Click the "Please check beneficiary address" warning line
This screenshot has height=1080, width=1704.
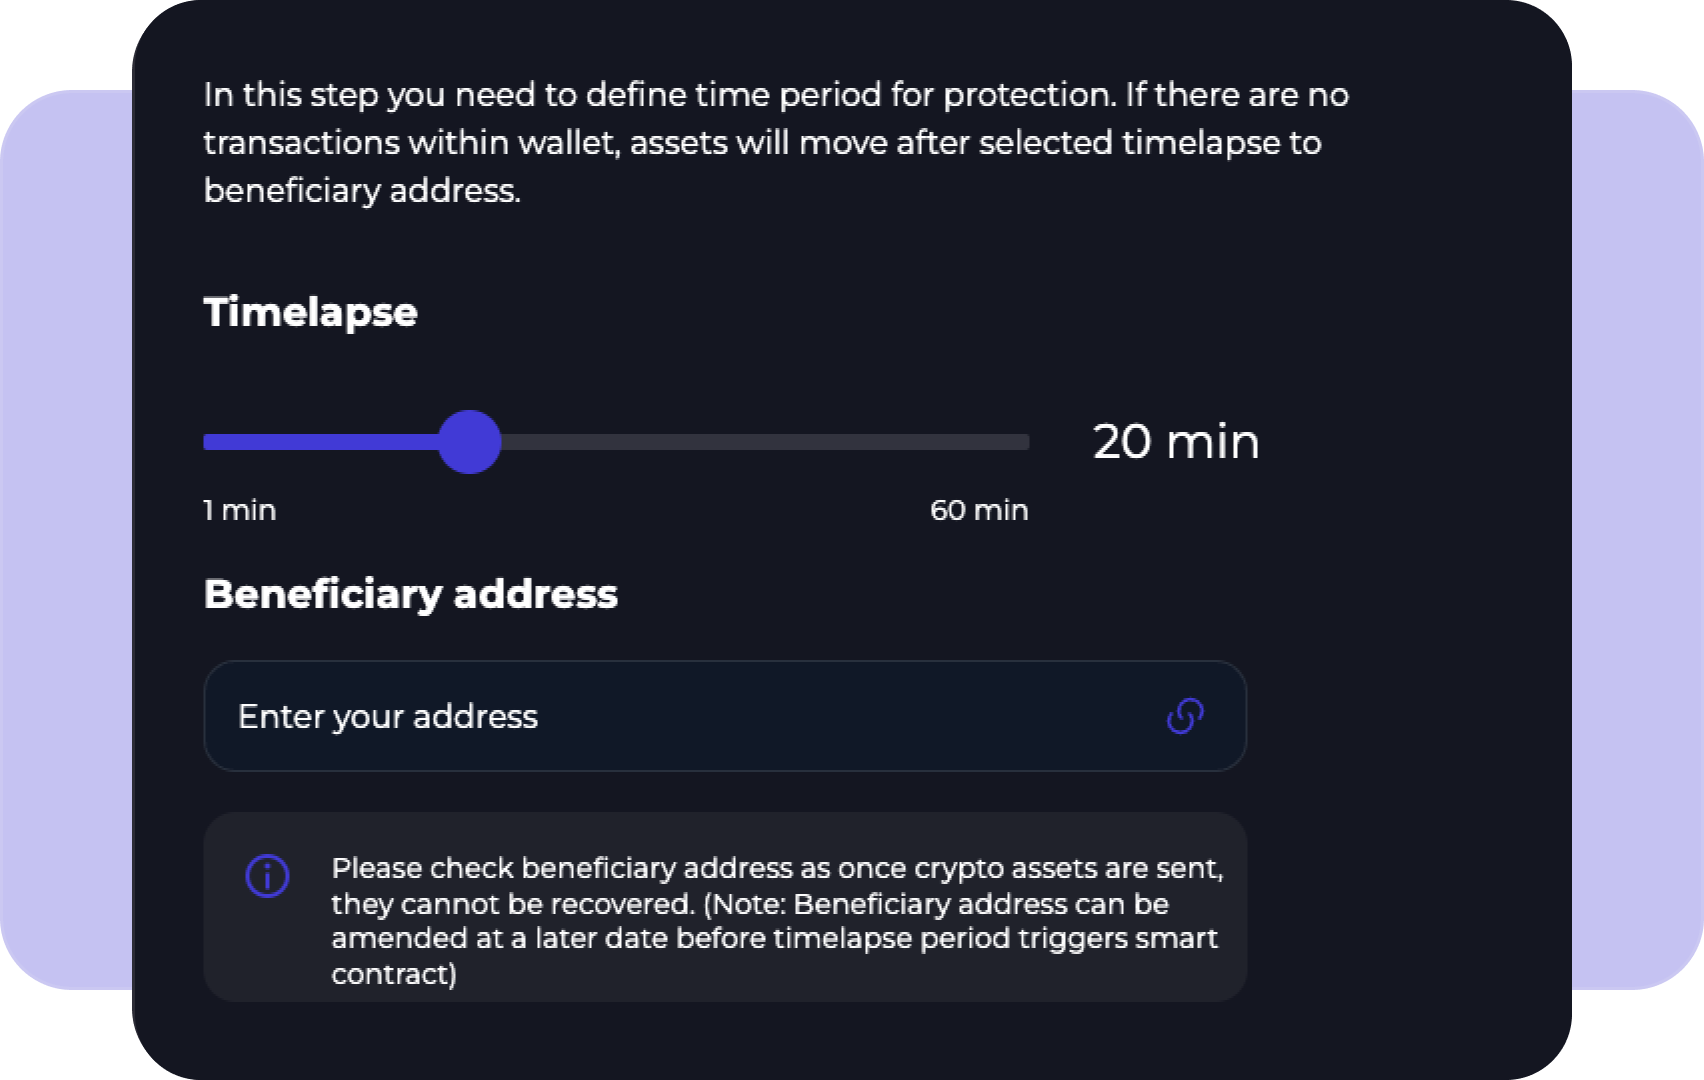pos(777,868)
